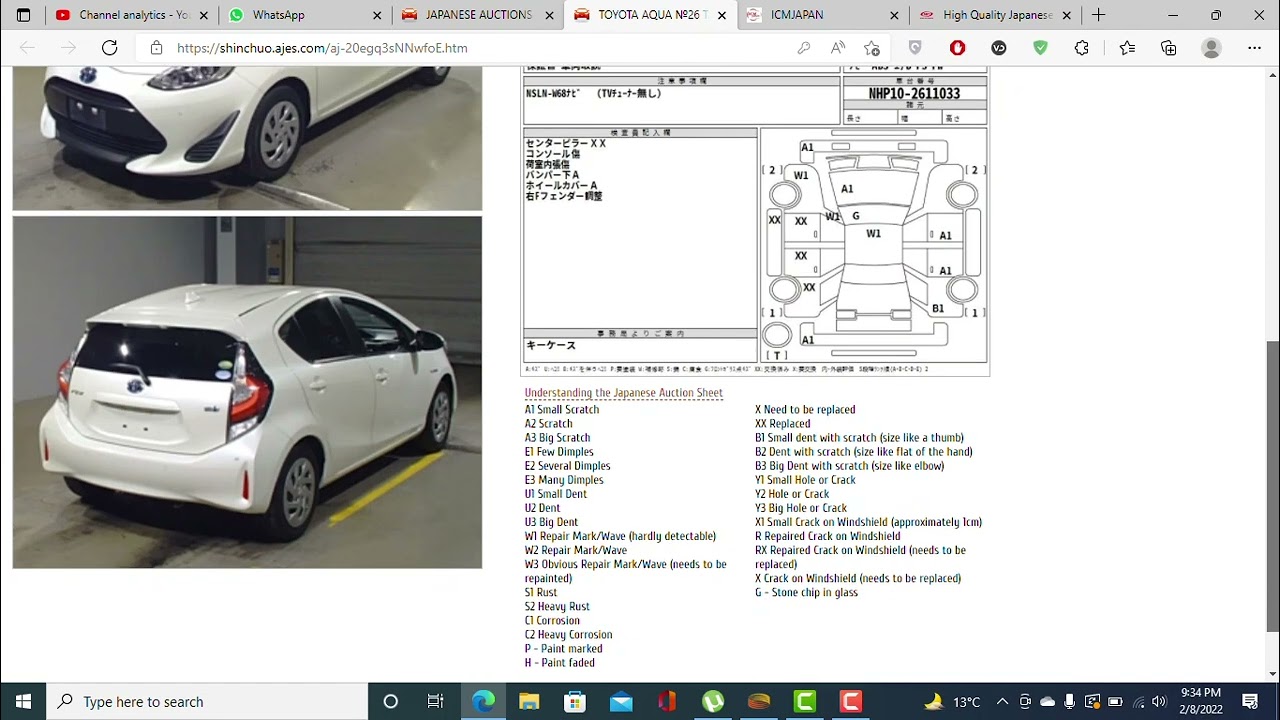
Task: Open the red stop-hand ad blocker extension
Action: [957, 48]
